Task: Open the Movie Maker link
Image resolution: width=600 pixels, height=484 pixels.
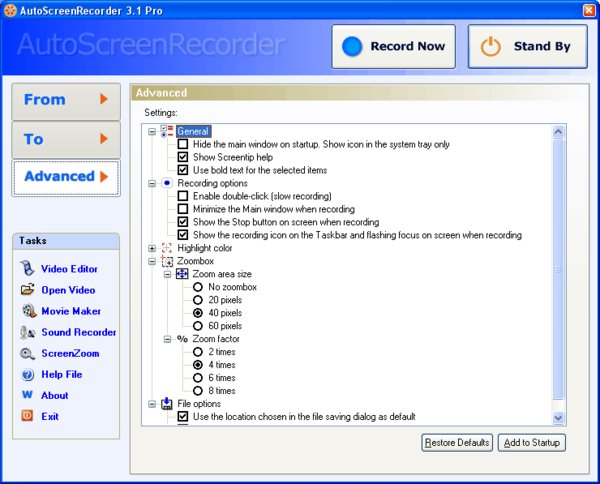Action: tap(71, 311)
